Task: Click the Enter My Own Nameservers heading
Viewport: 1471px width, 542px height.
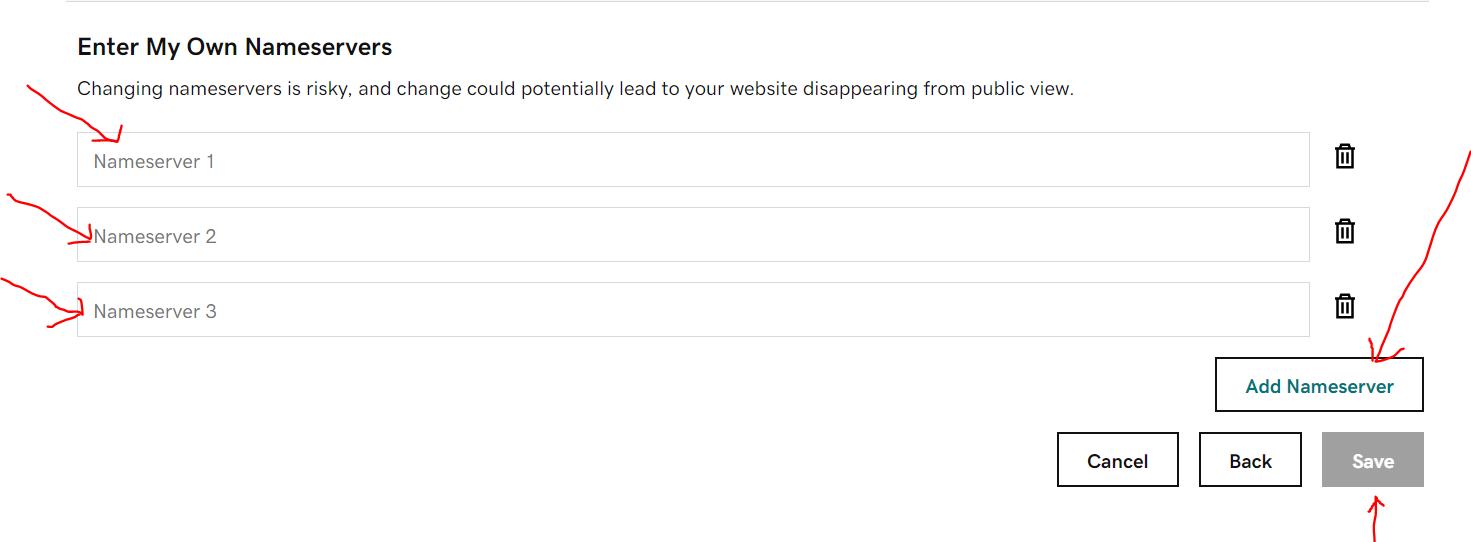Action: pos(235,47)
